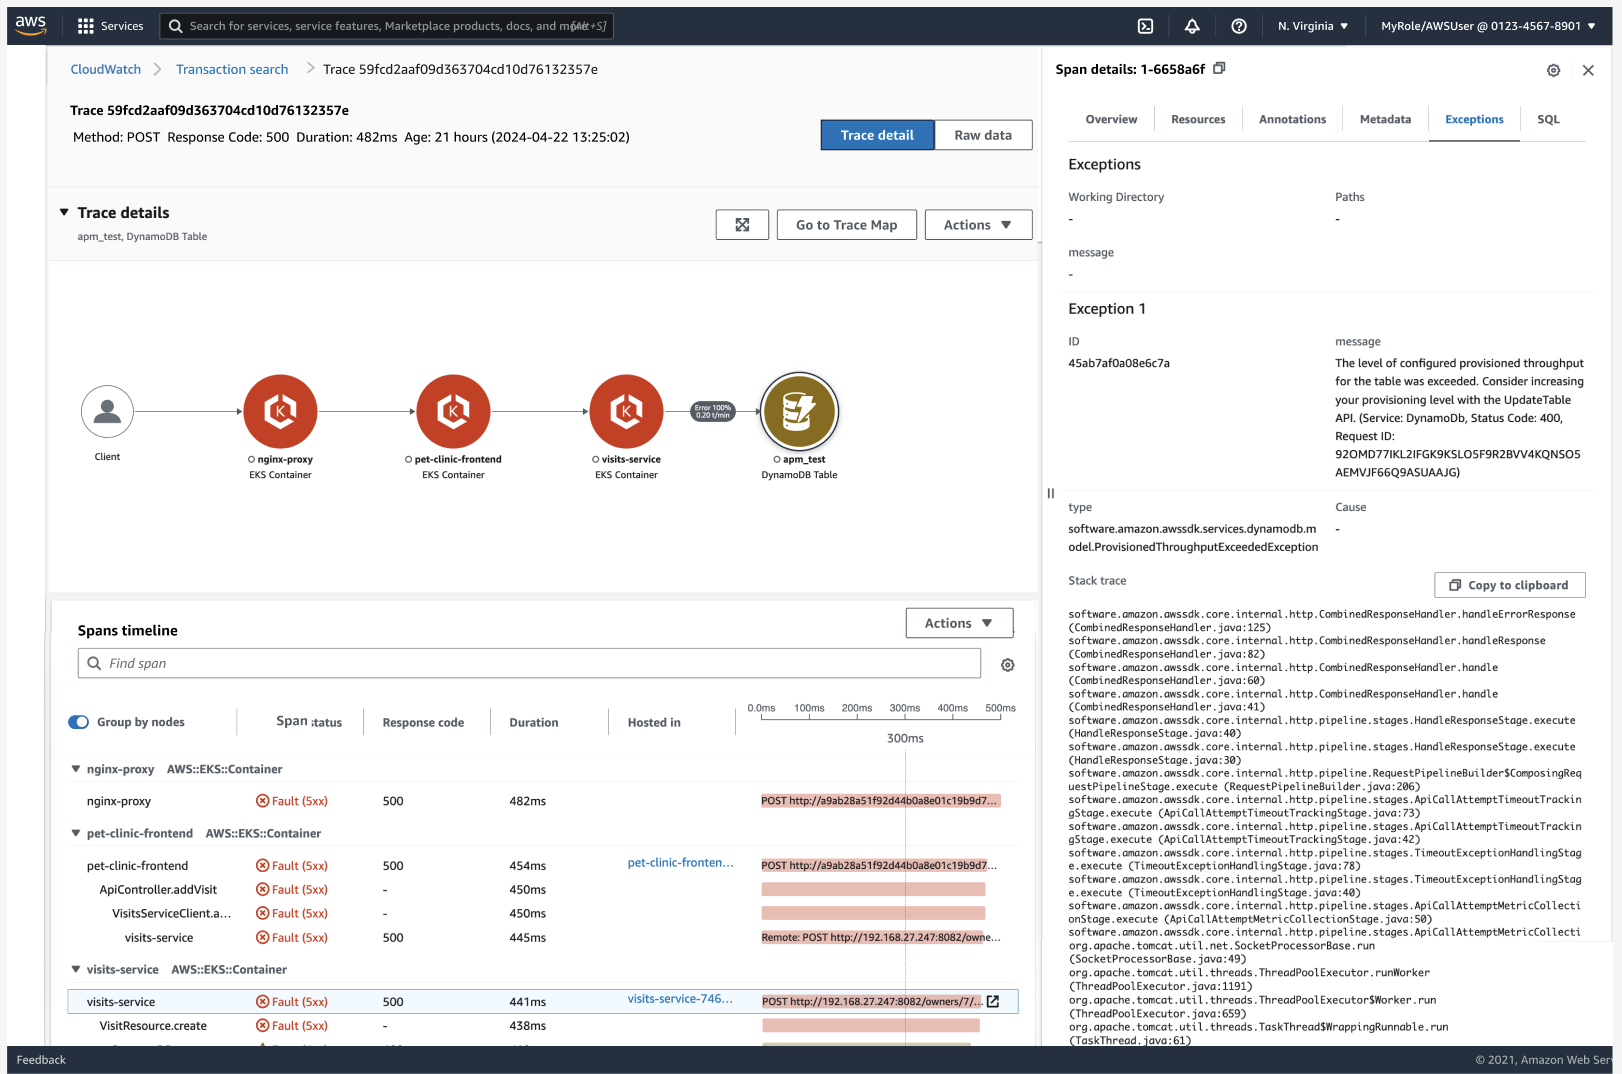The height and width of the screenshot is (1074, 1622).
Task: Open the Actions dropdown in Spans timeline
Action: (958, 623)
